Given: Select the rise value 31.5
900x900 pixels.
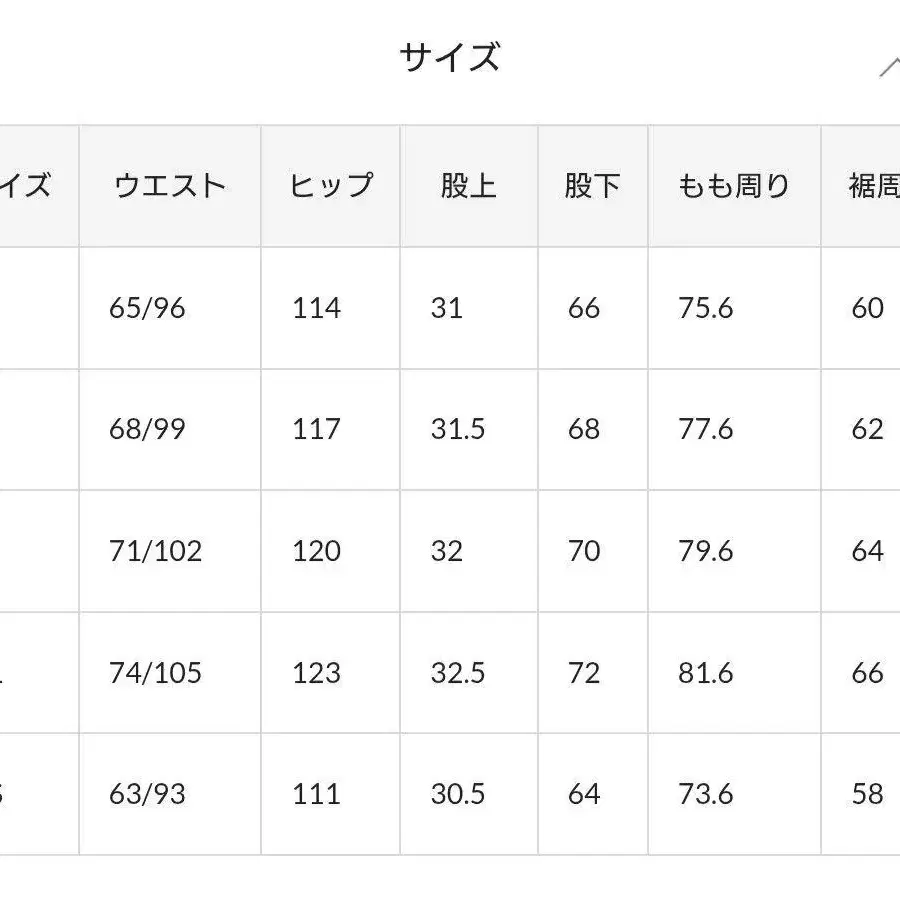Looking at the screenshot, I should click(x=458, y=430).
